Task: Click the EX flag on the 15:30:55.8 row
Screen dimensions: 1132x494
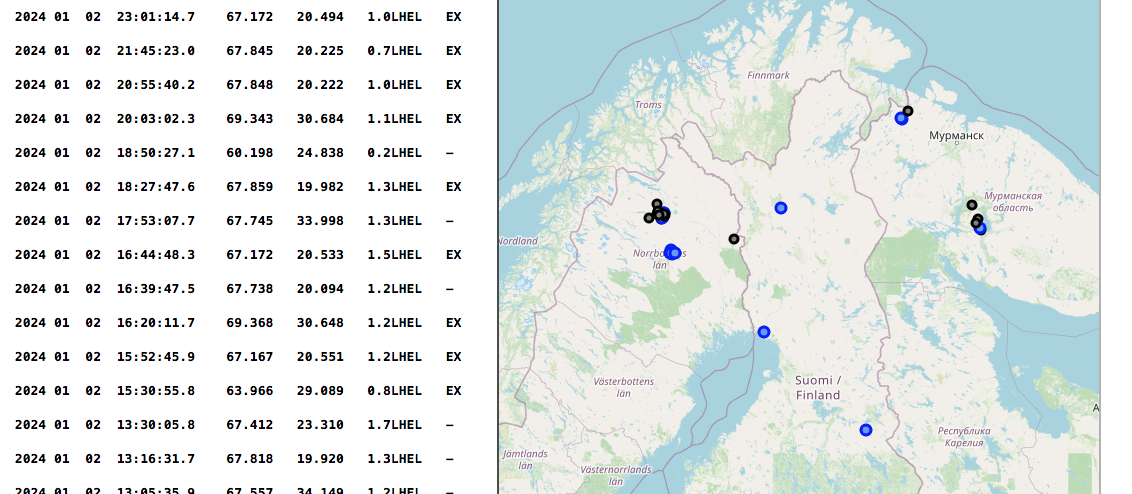Action: 453,391
